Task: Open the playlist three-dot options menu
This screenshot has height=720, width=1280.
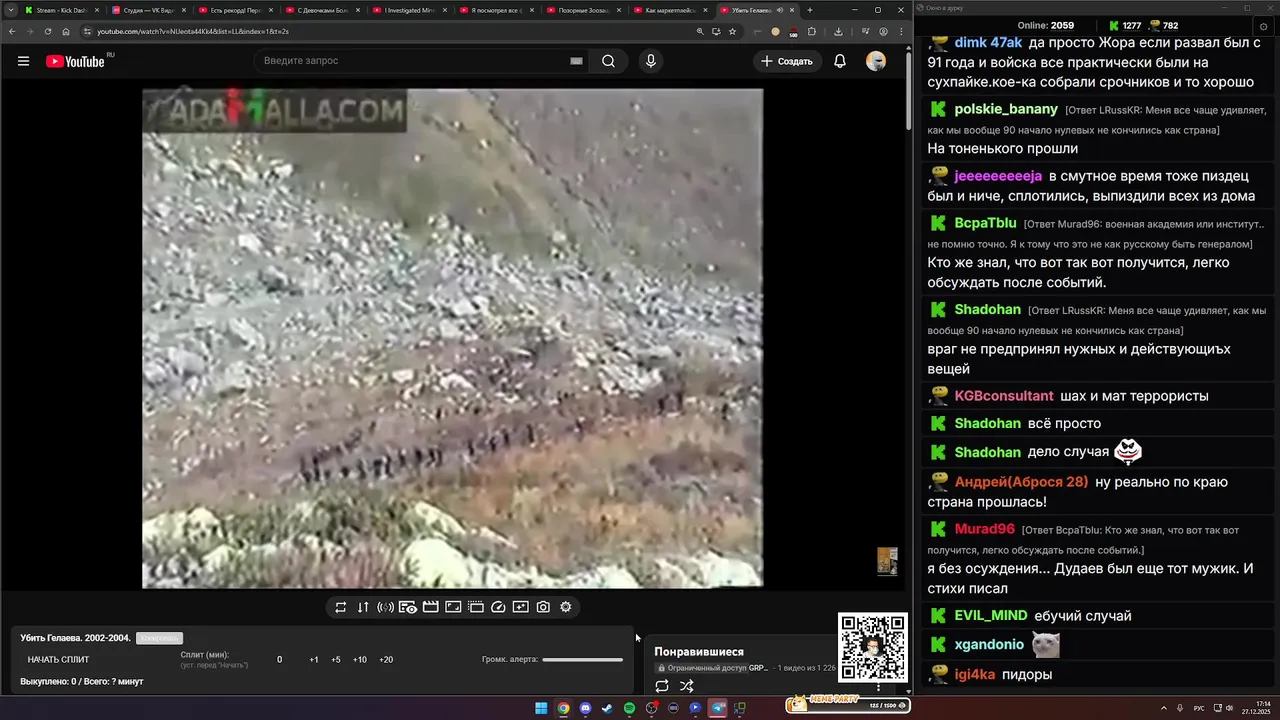Action: [879, 687]
